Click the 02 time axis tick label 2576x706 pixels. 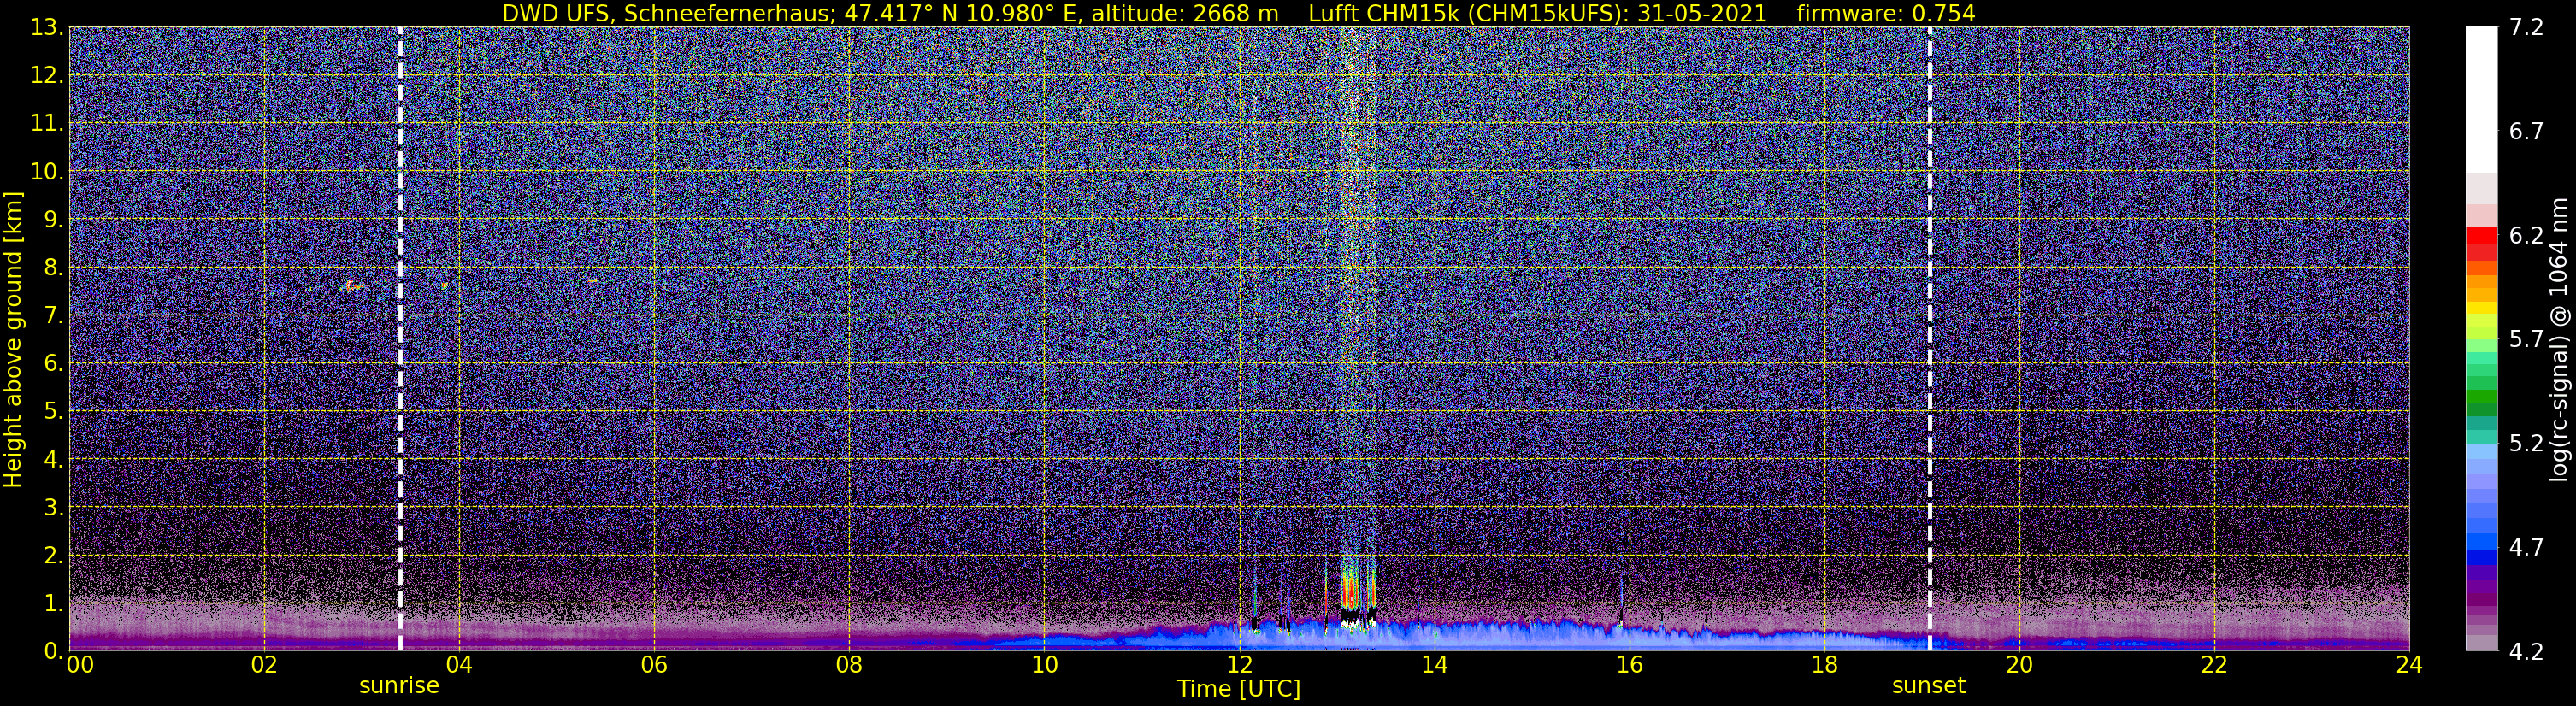pos(264,666)
